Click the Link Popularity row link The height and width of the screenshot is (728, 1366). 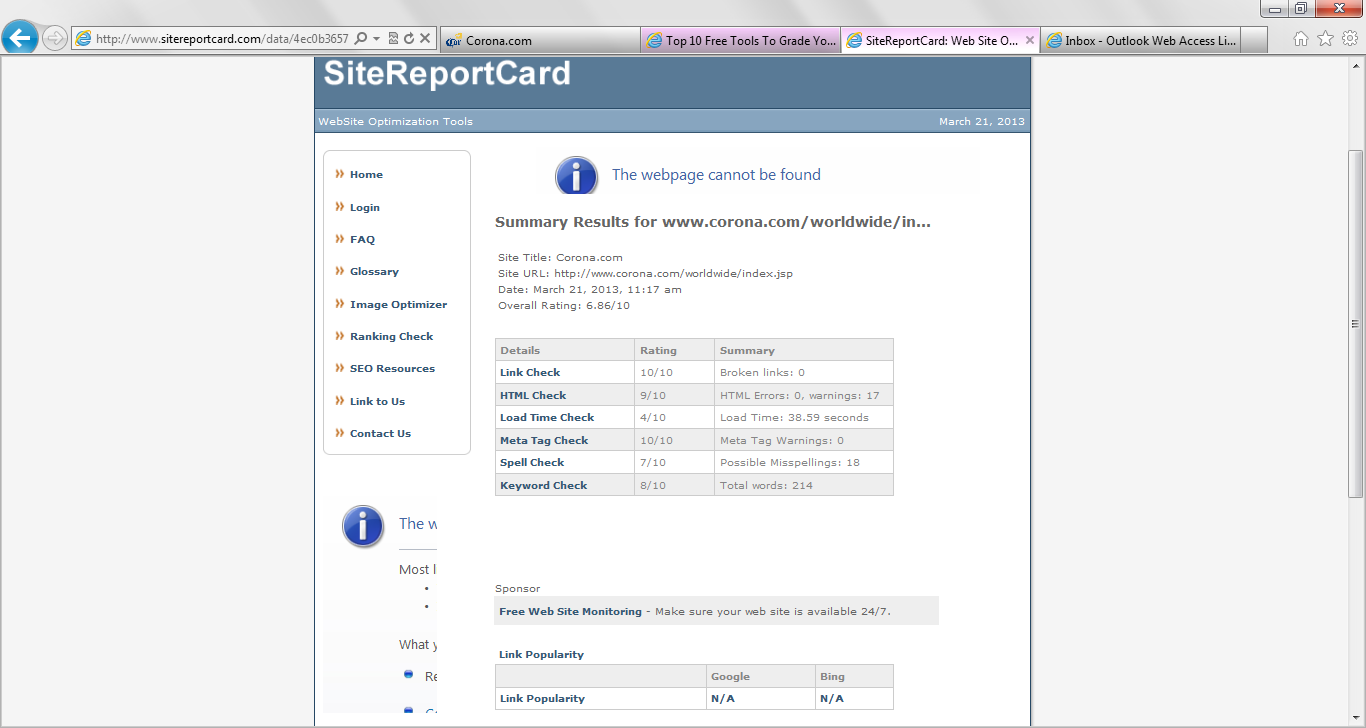[542, 698]
